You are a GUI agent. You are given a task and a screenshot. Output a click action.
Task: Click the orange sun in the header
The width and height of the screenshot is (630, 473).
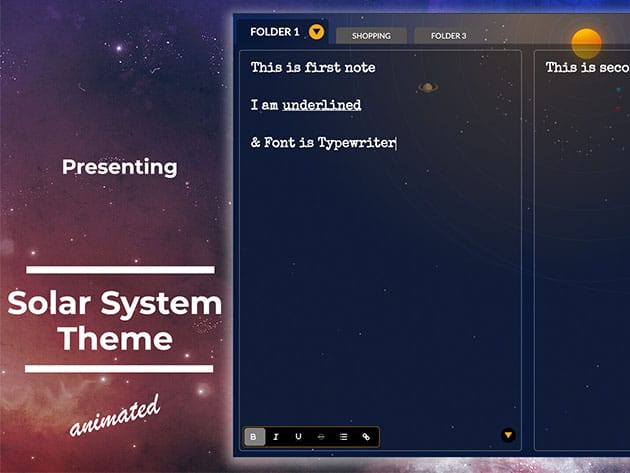[x=586, y=43]
